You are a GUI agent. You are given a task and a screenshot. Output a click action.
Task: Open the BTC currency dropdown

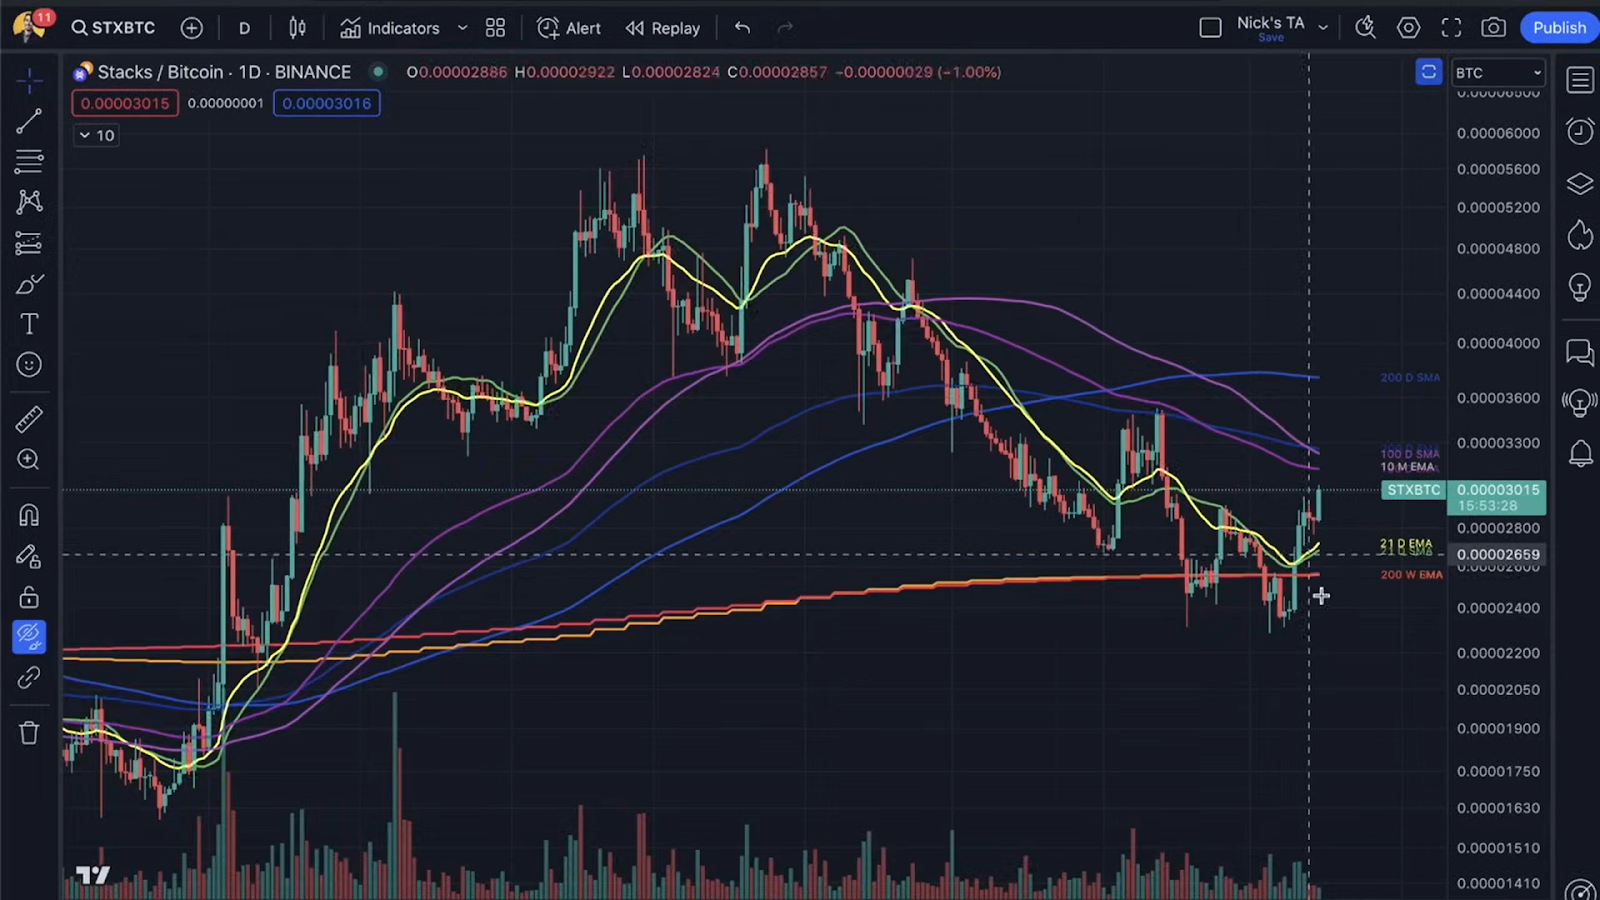click(x=1498, y=73)
